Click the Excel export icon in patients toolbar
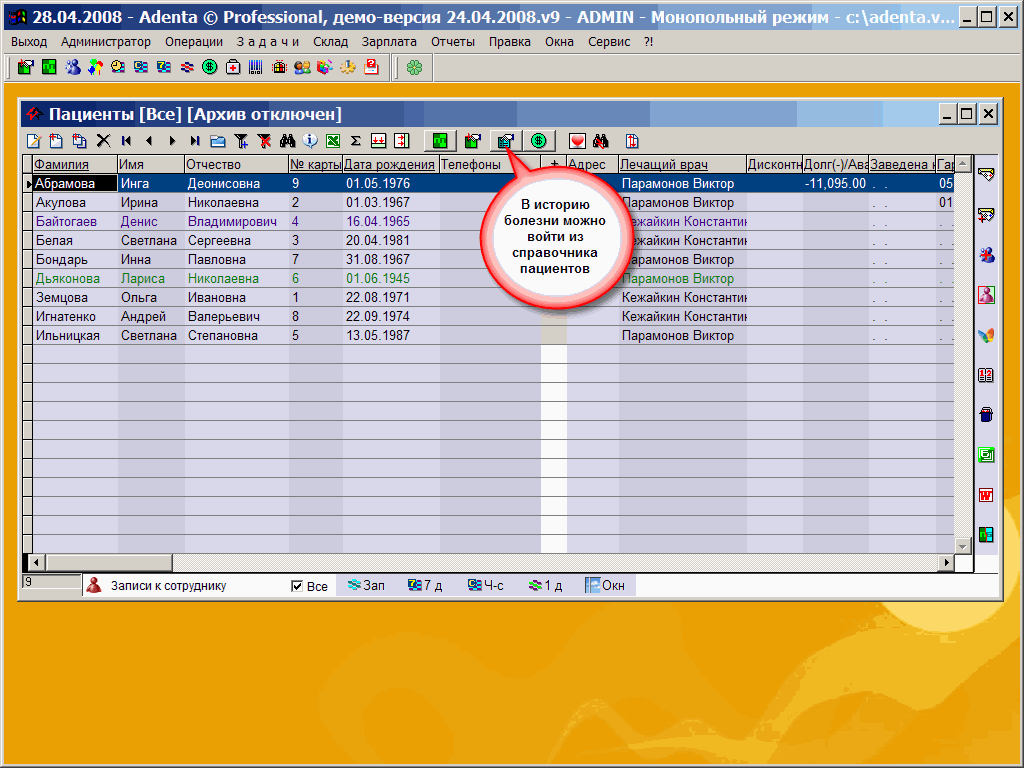 (x=333, y=141)
